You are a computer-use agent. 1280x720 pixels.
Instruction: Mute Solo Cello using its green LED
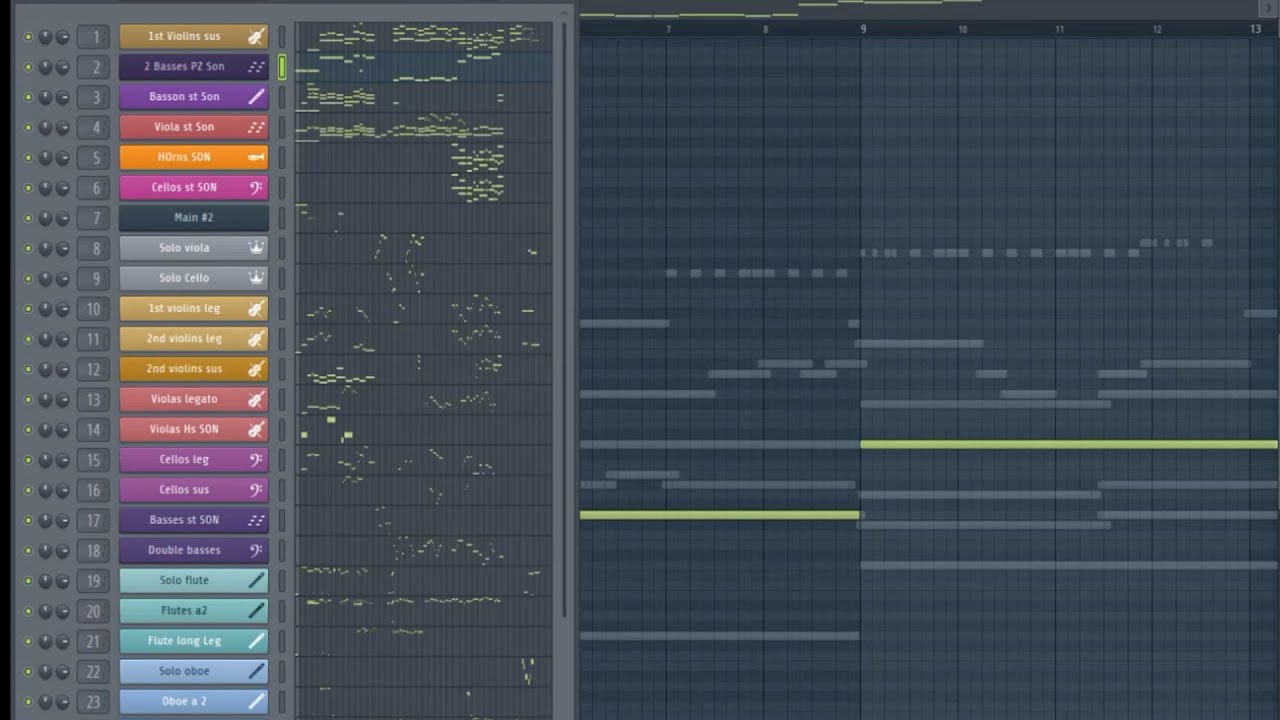tap(28, 278)
